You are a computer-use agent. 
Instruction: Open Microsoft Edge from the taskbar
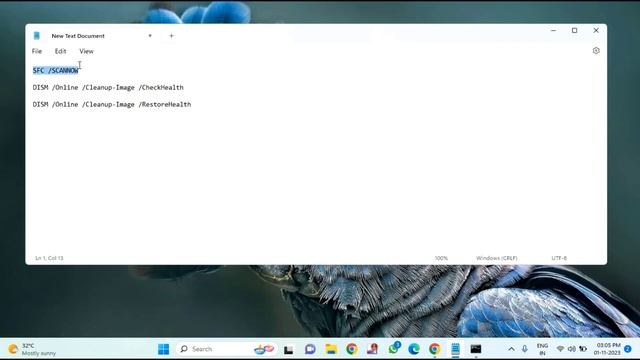(x=414, y=349)
